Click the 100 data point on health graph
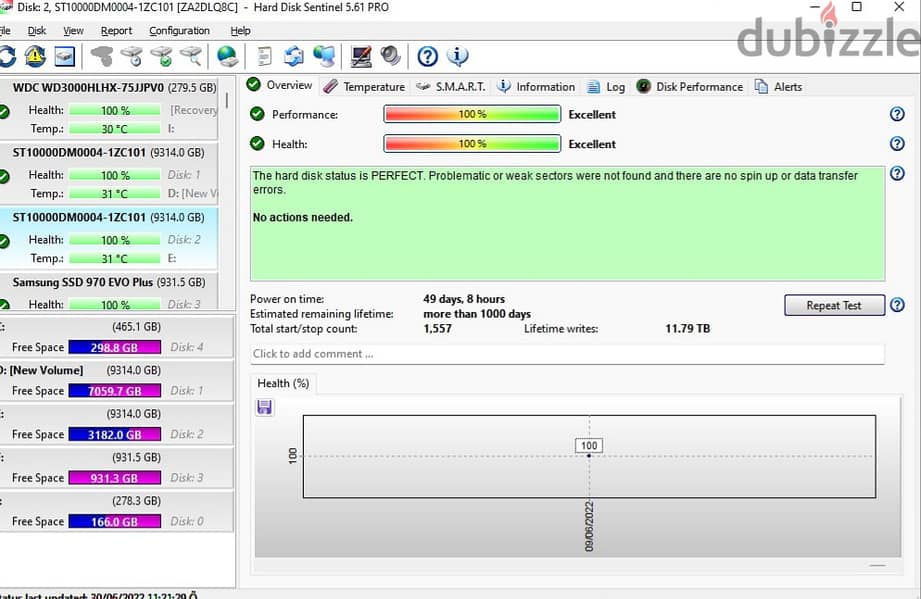Viewport: 921px width, 599px height. pyautogui.click(x=589, y=455)
